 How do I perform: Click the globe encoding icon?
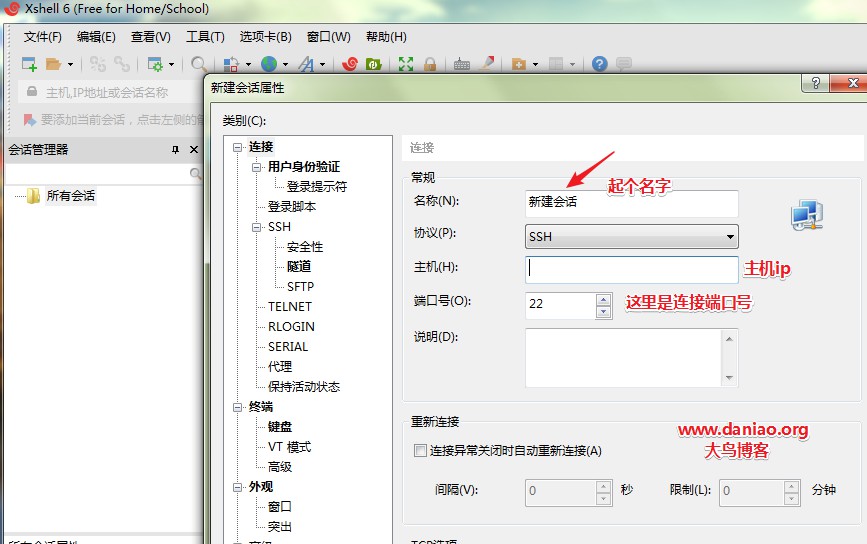point(269,64)
